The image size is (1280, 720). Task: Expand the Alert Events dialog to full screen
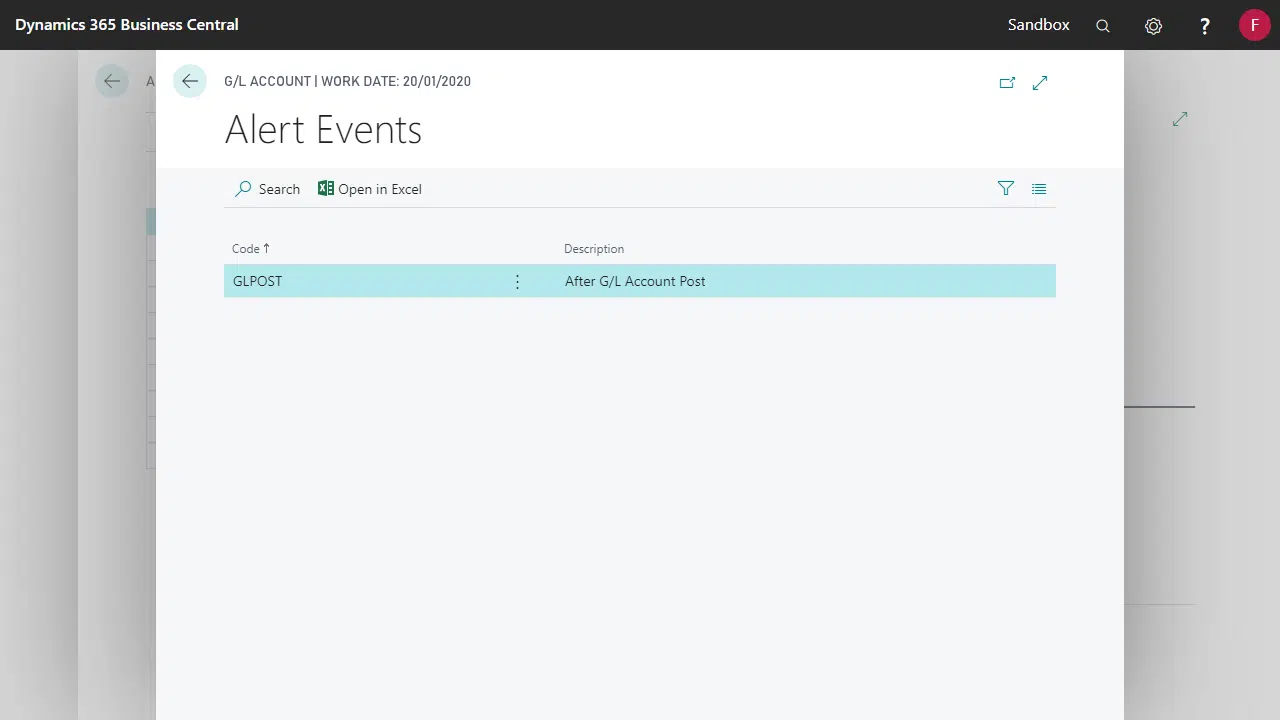tap(1040, 83)
